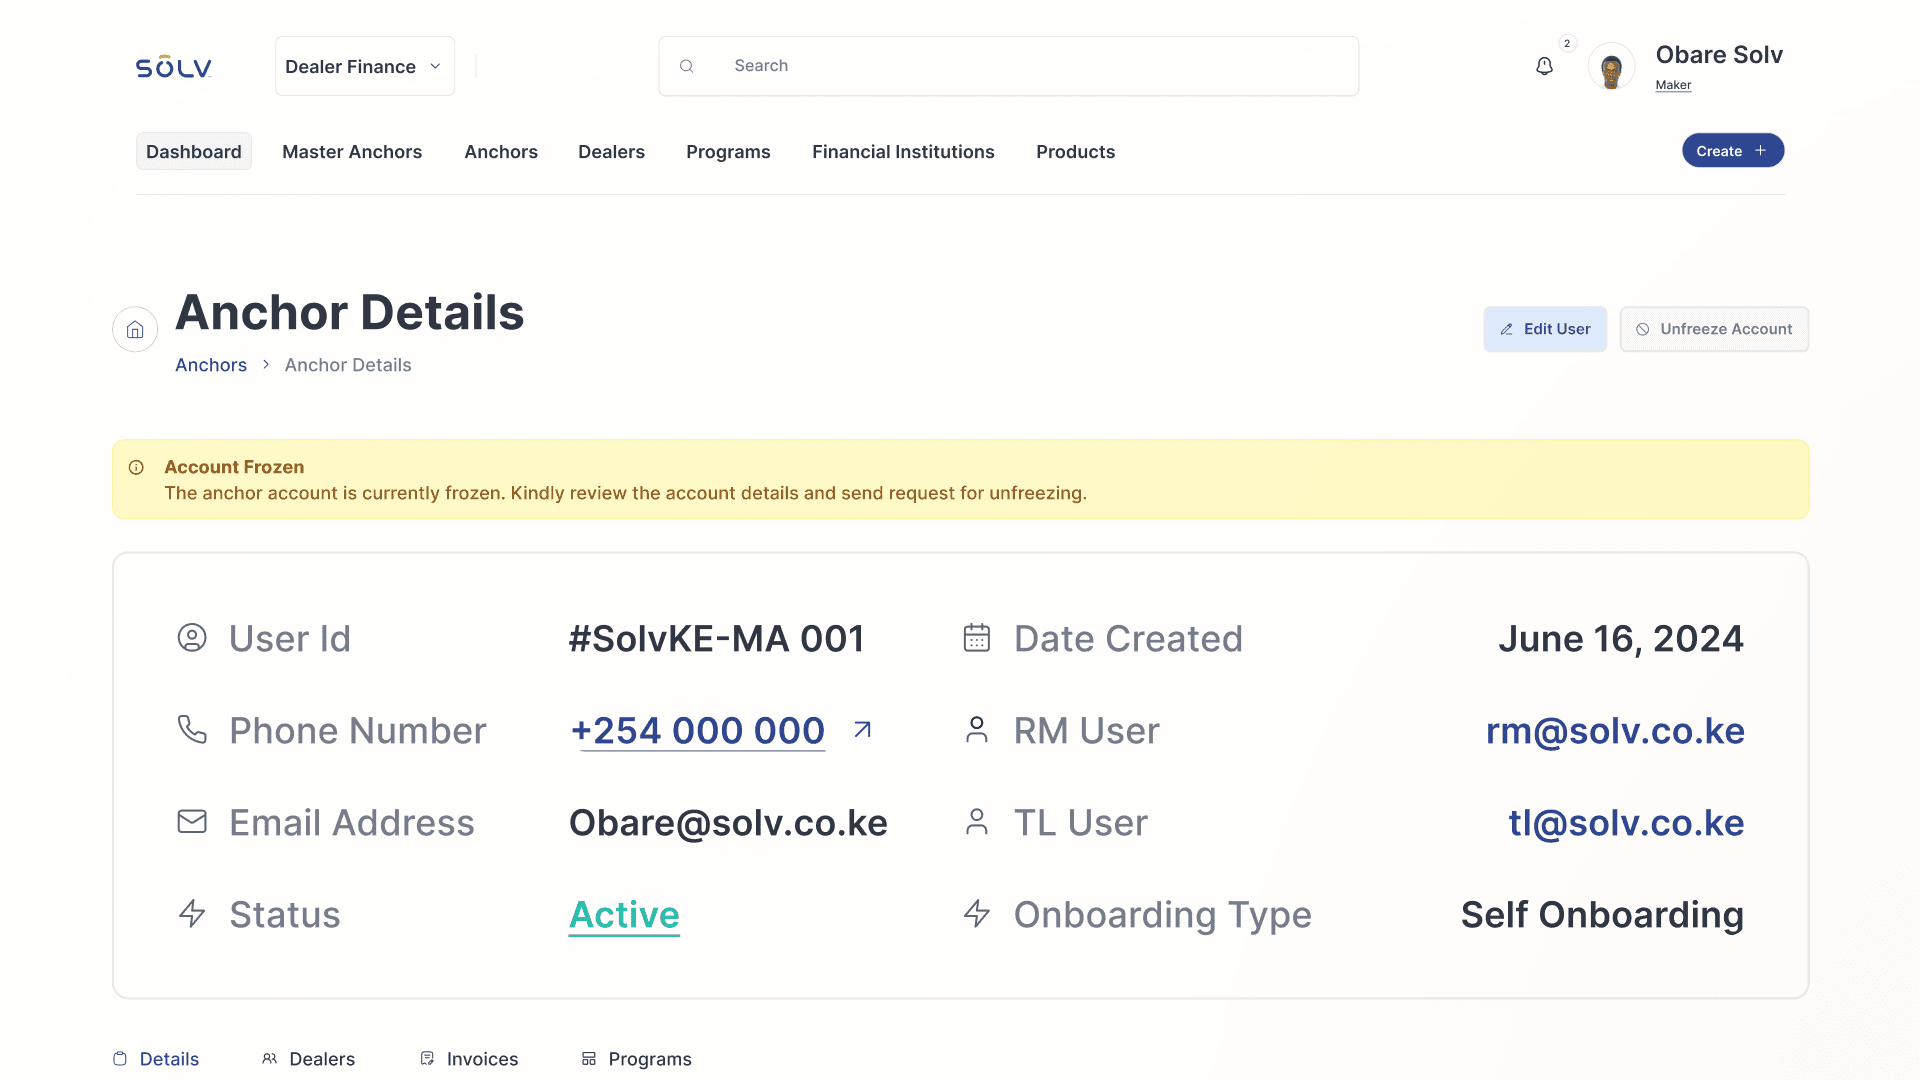This screenshot has width=1920, height=1080.
Task: Click the Obare Solv profile avatar
Action: point(1610,68)
